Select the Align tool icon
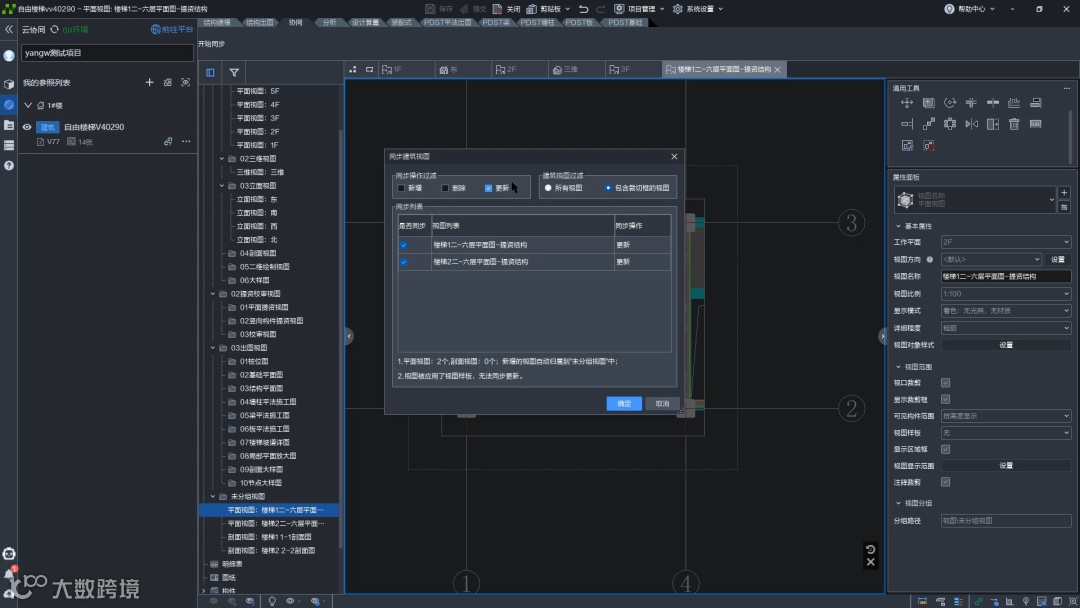The image size is (1080, 608). click(x=1035, y=103)
